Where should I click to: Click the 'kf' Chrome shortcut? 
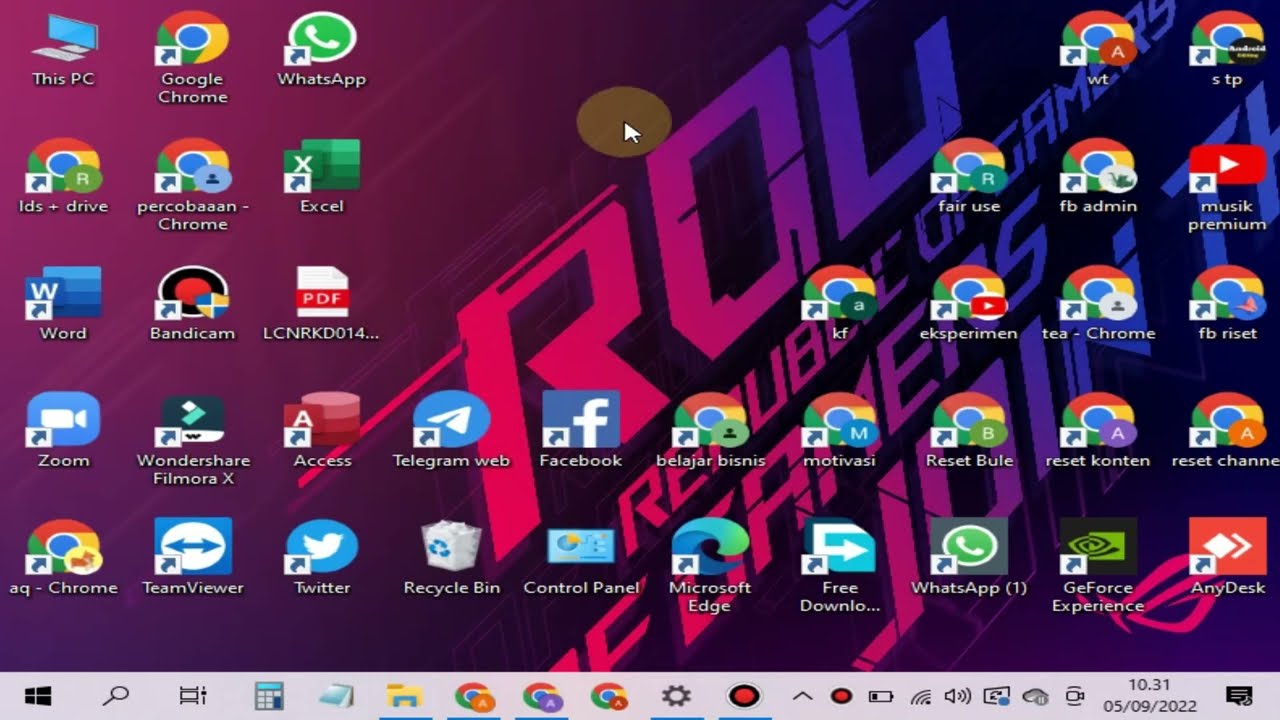click(839, 304)
